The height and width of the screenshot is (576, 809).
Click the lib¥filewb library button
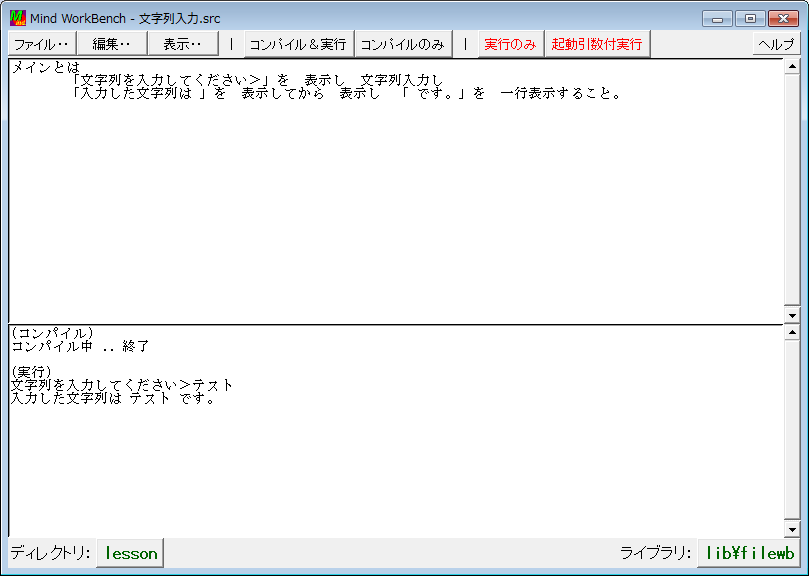click(750, 553)
